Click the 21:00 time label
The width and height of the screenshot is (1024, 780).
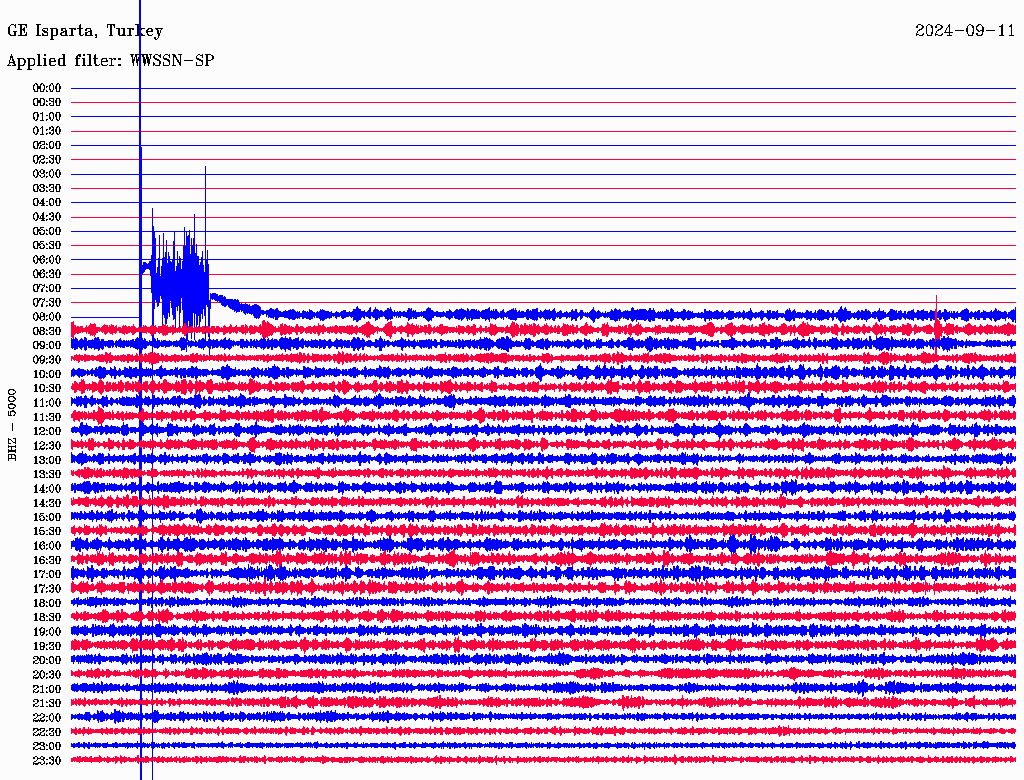(47, 689)
